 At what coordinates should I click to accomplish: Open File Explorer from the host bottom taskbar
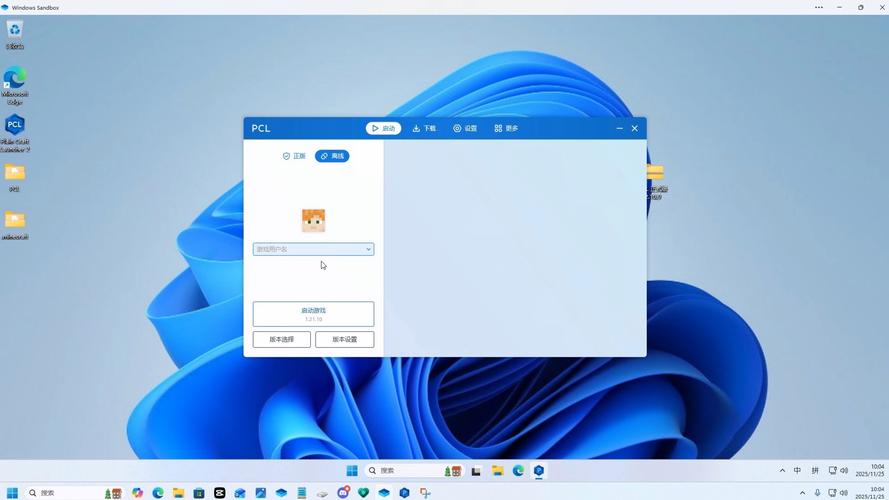179,493
